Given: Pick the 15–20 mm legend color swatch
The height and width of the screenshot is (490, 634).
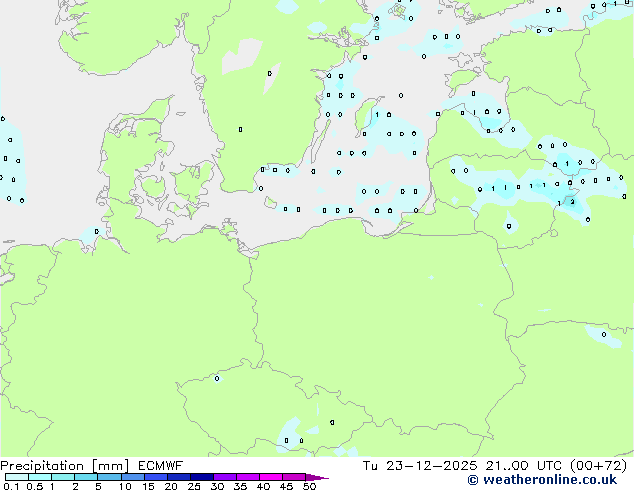Looking at the screenshot, I should coord(156,477).
